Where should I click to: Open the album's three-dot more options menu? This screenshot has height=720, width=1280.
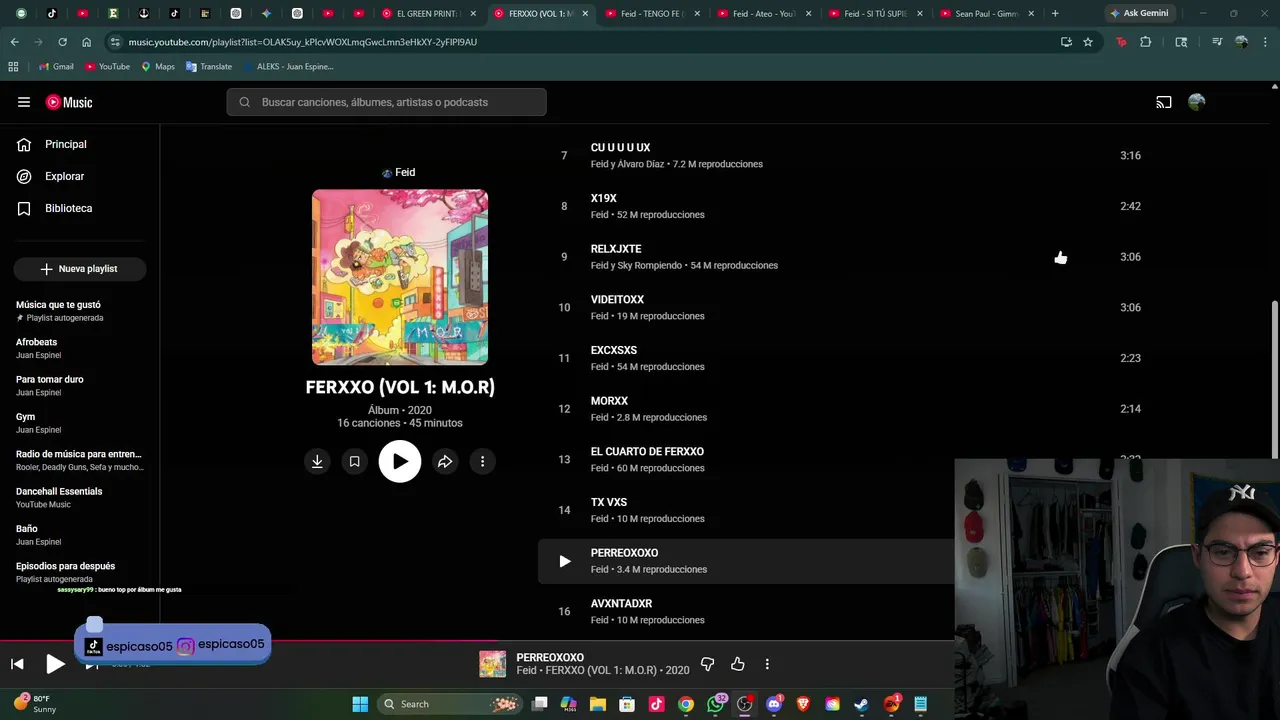point(482,461)
